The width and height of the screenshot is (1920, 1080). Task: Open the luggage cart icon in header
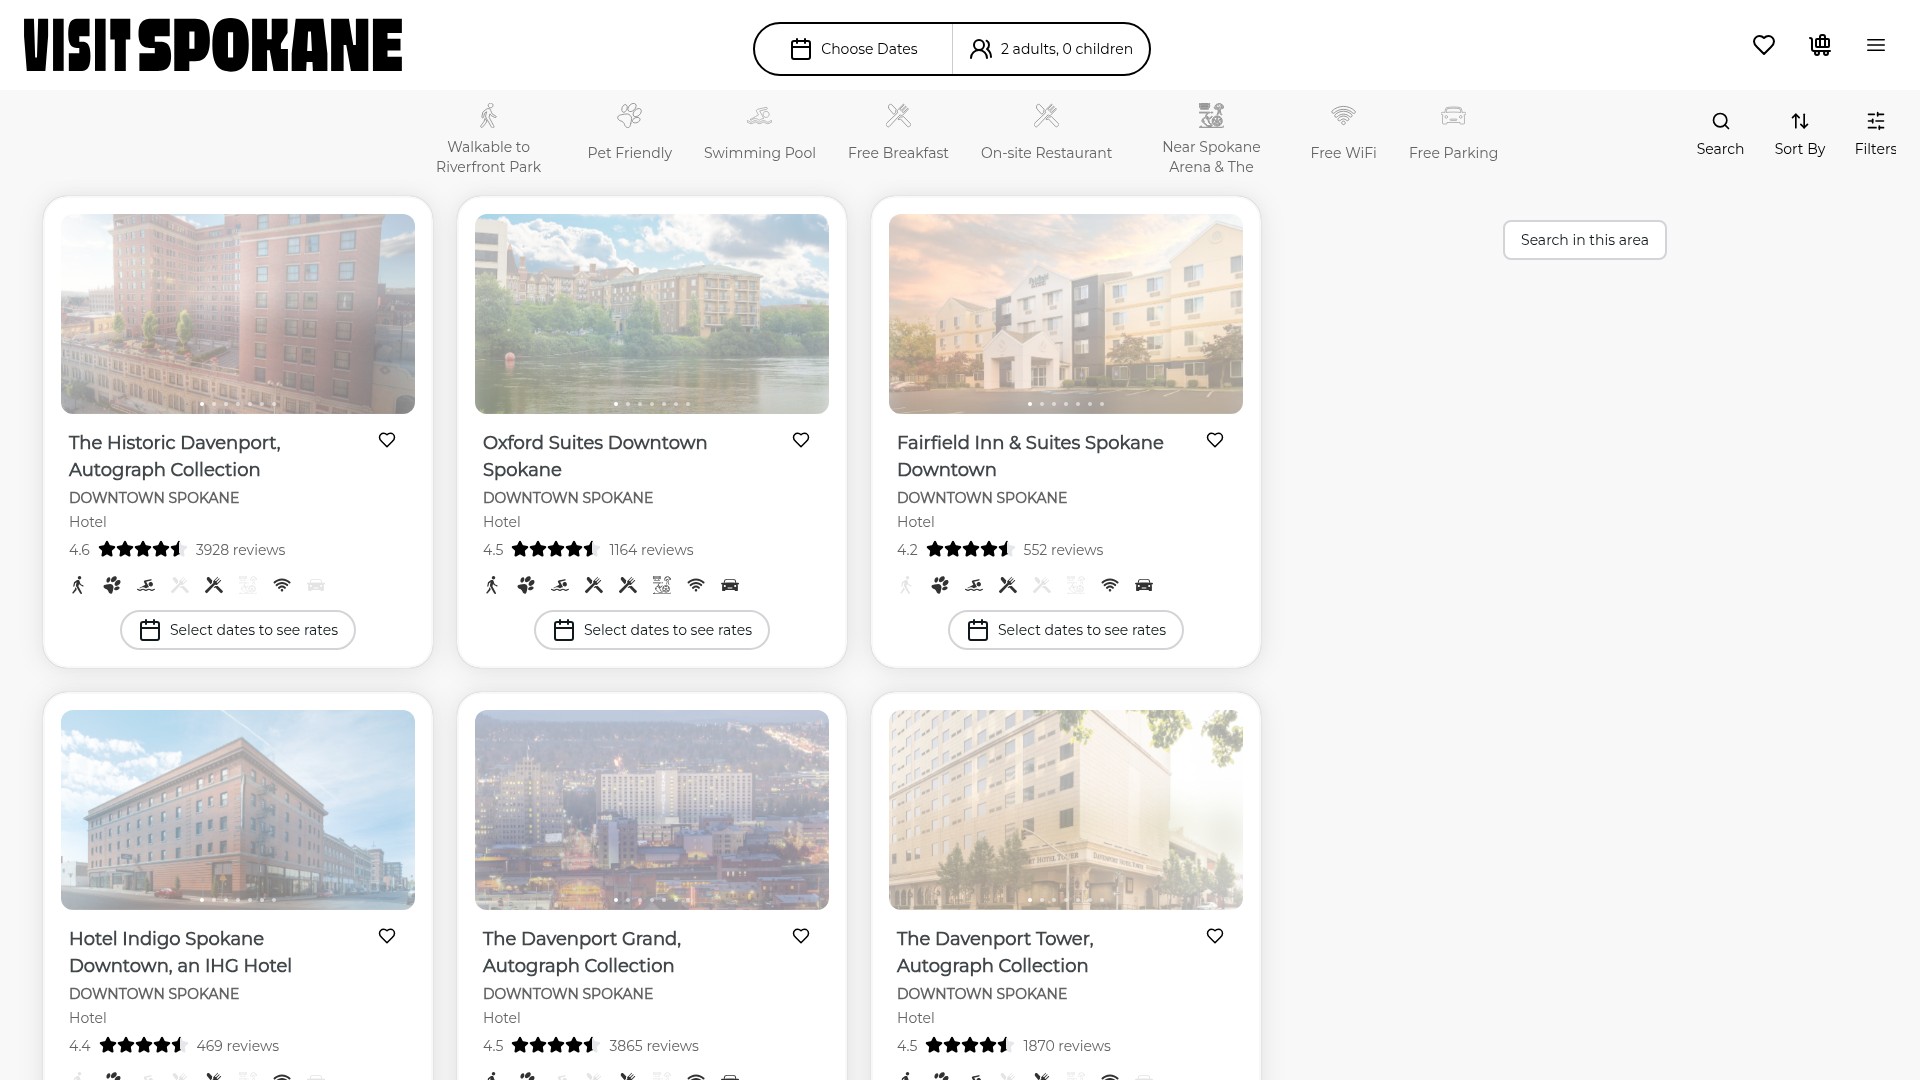(1820, 45)
